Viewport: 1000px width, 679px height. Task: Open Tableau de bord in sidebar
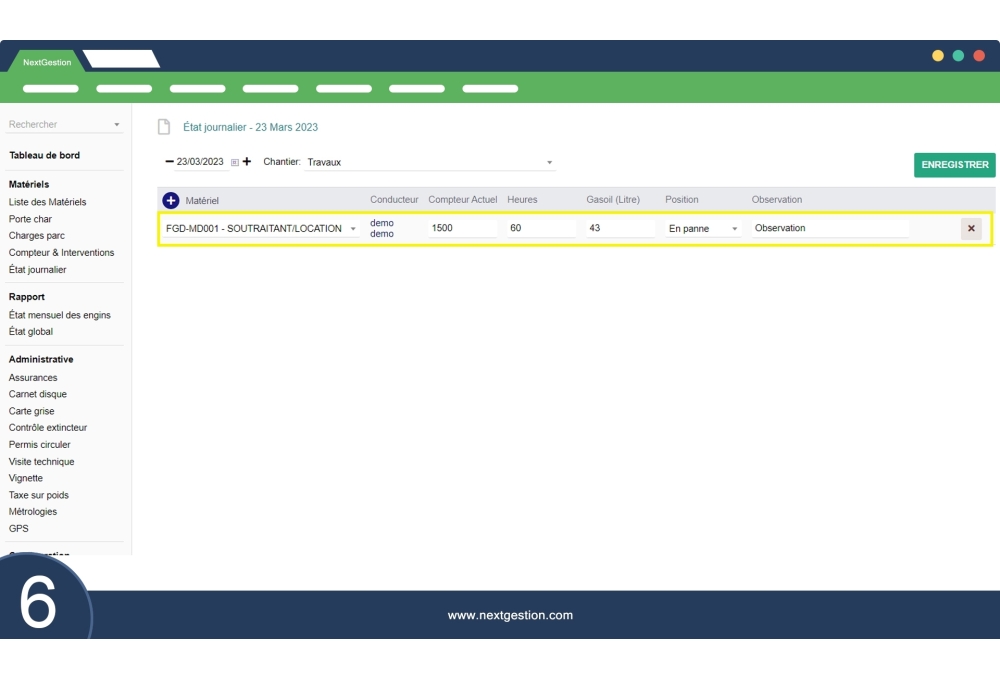[44, 156]
